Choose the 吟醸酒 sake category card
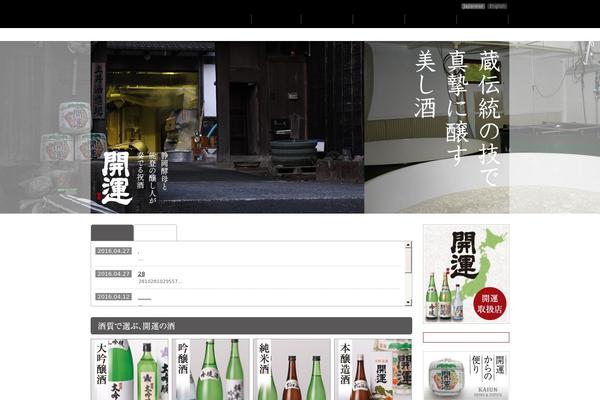Image resolution: width=600 pixels, height=400 pixels. click(211, 369)
